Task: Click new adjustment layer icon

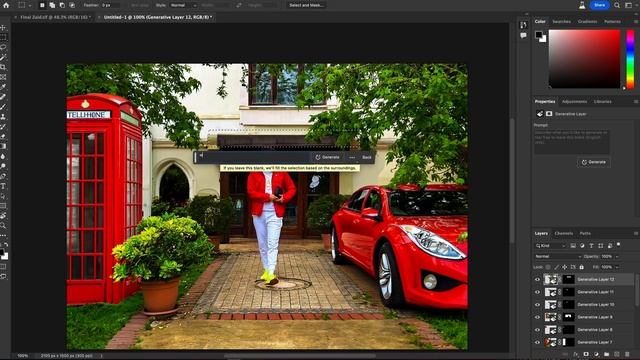Action: (x=596, y=354)
